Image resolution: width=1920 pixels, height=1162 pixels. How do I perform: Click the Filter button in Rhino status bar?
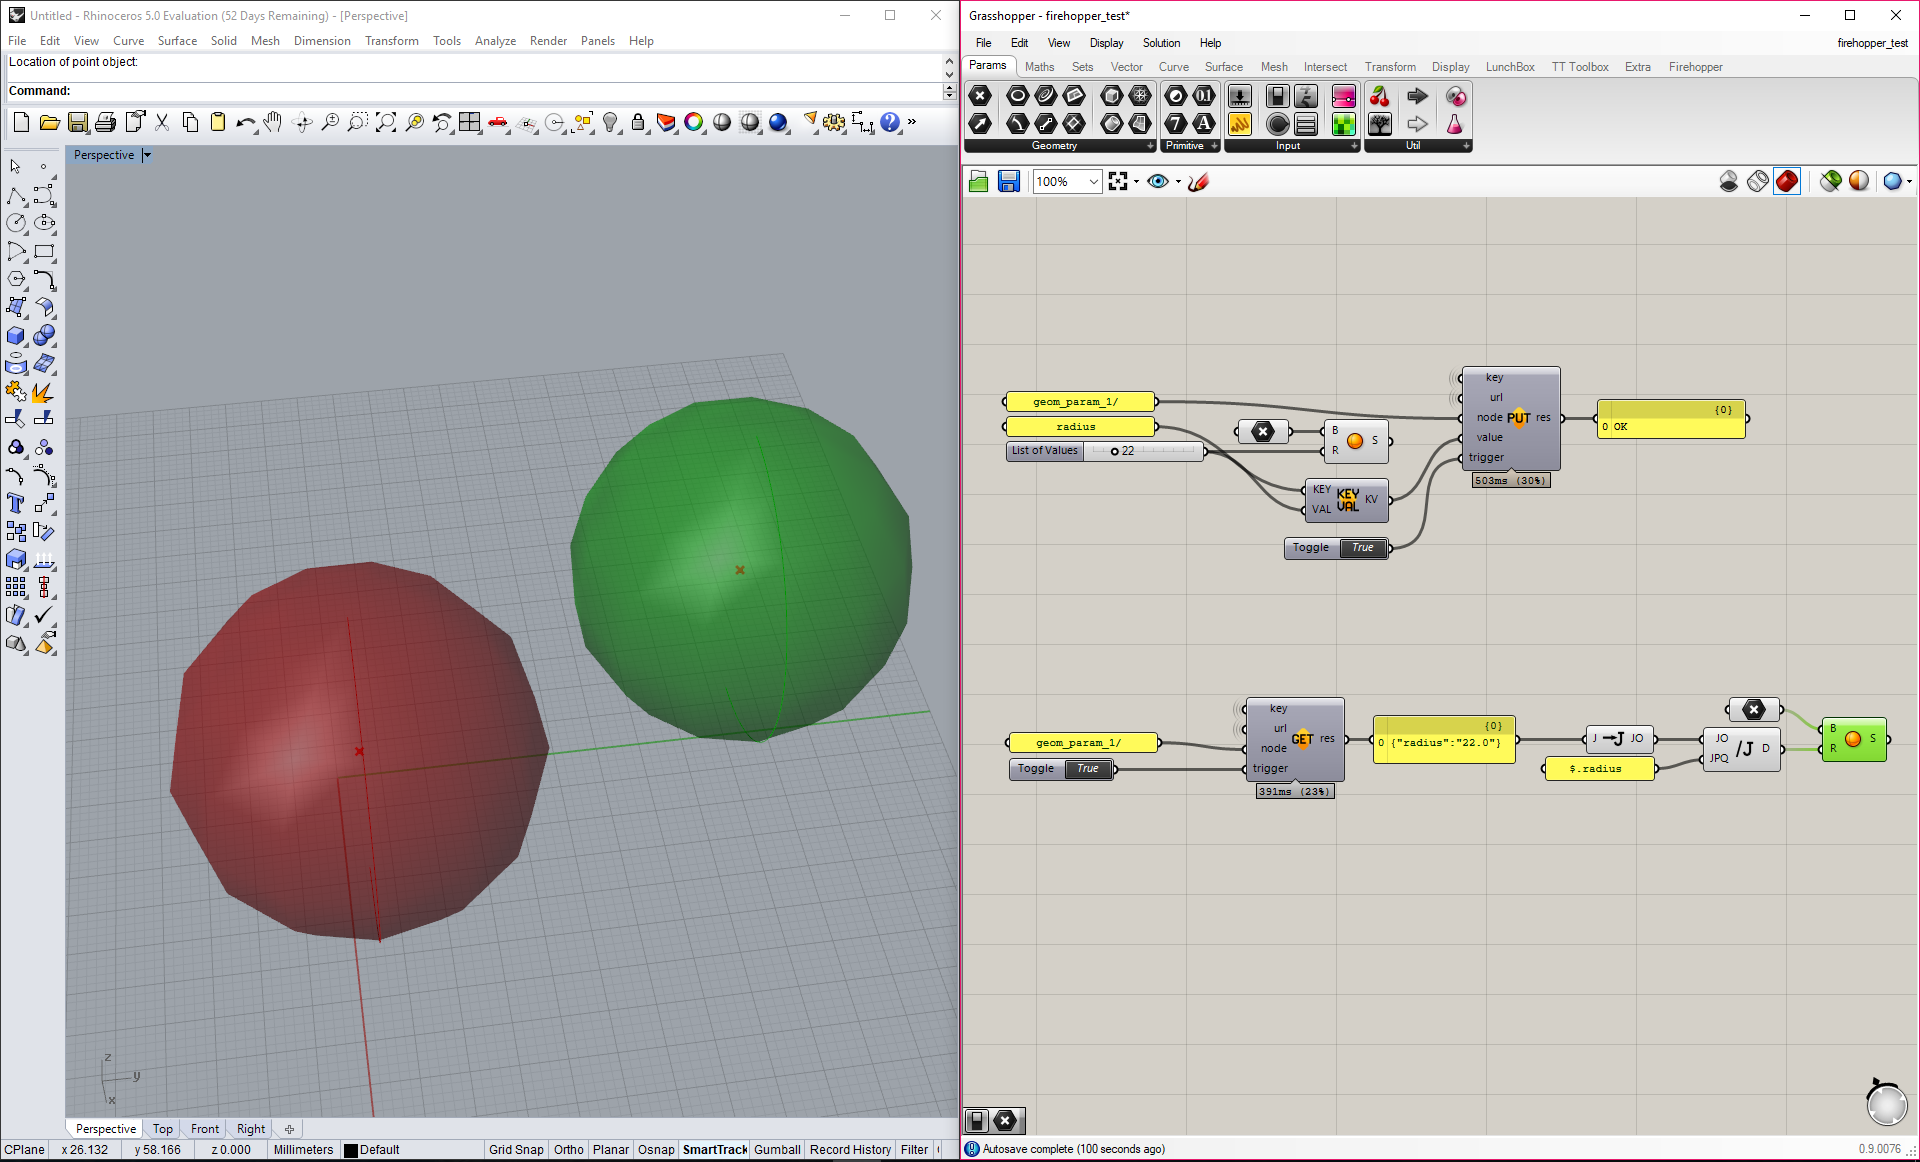pyautogui.click(x=914, y=1149)
